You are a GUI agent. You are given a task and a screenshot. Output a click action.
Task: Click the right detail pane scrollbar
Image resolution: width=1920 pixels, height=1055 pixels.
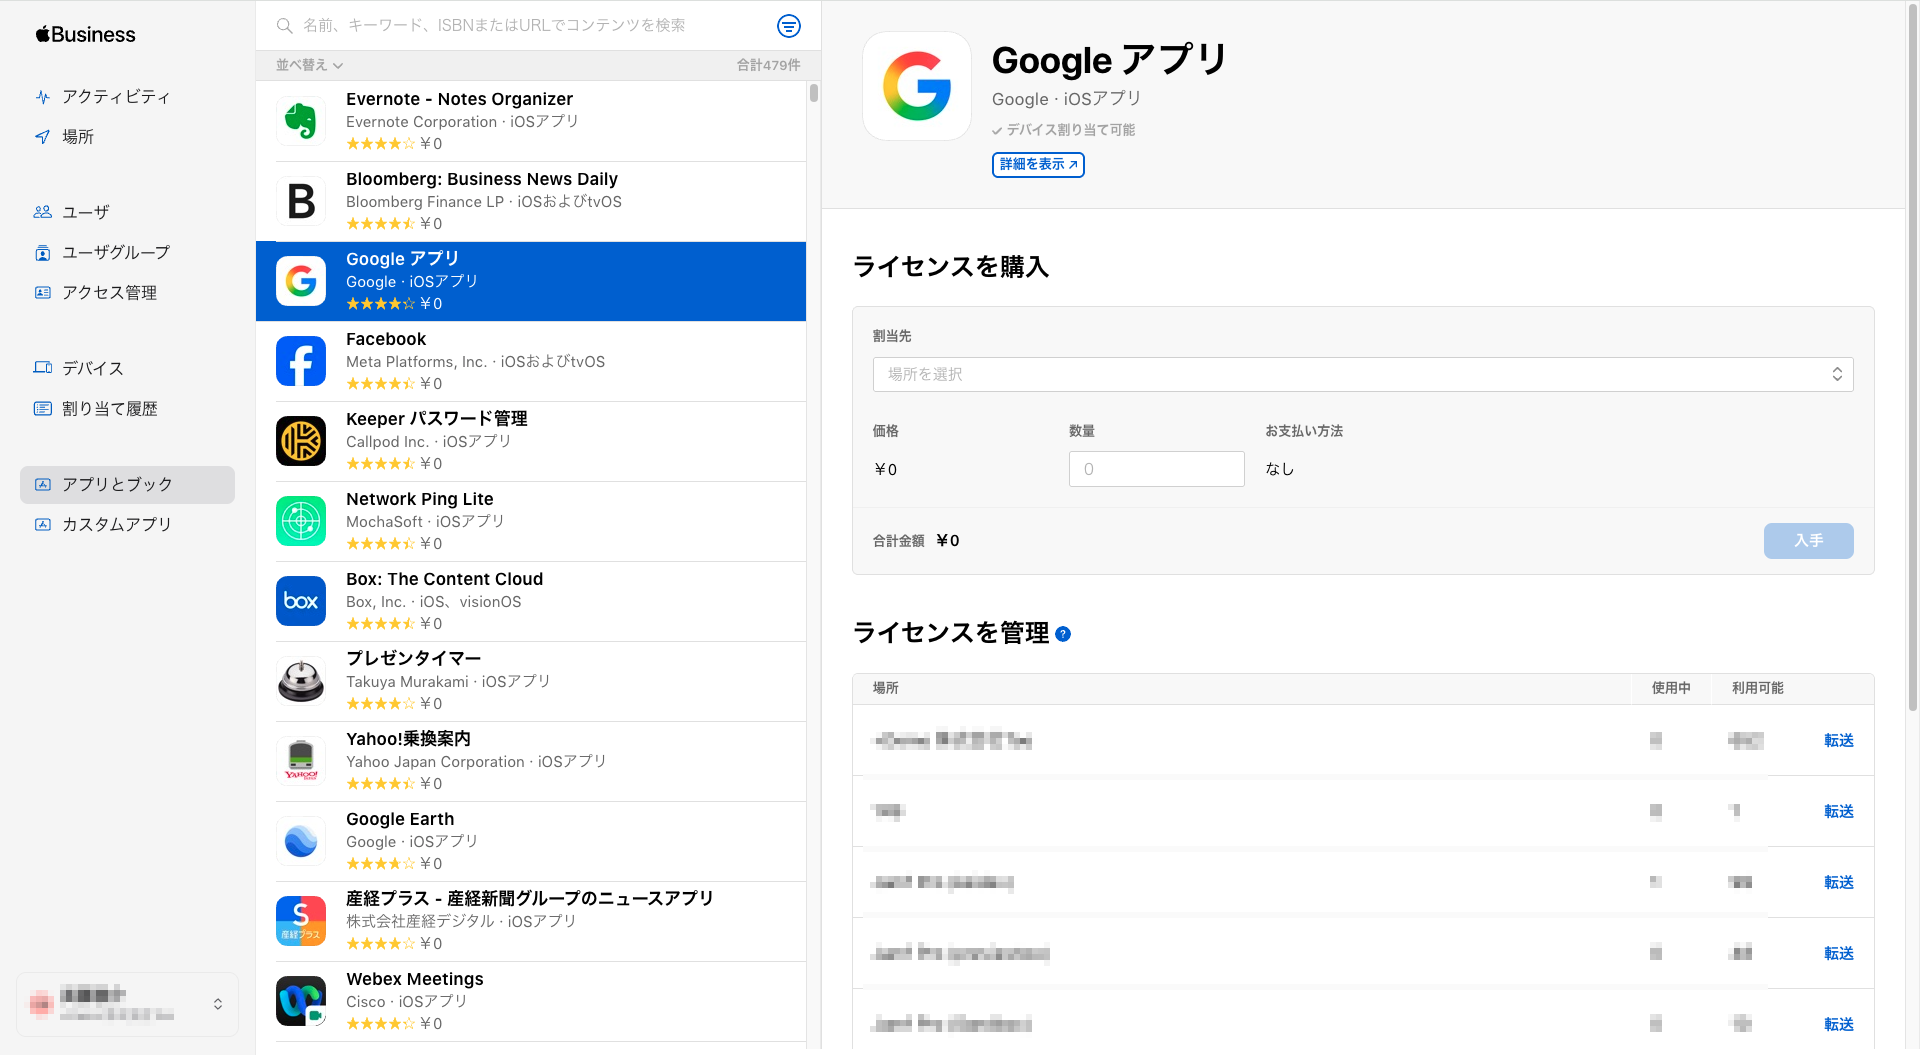pyautogui.click(x=1913, y=360)
